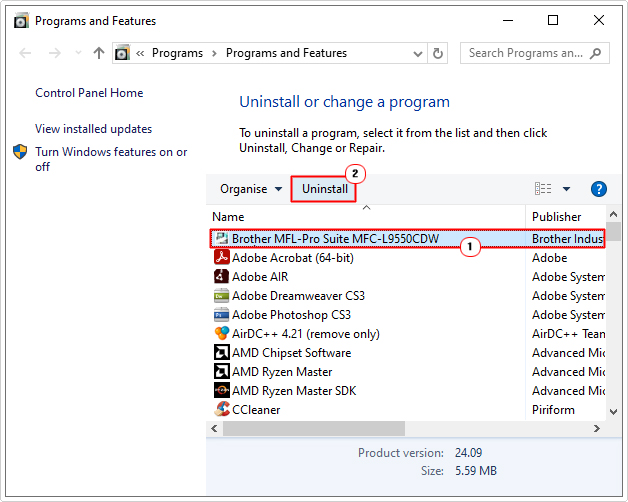
Task: Click the AMD Chipset Software icon
Action: 221,353
